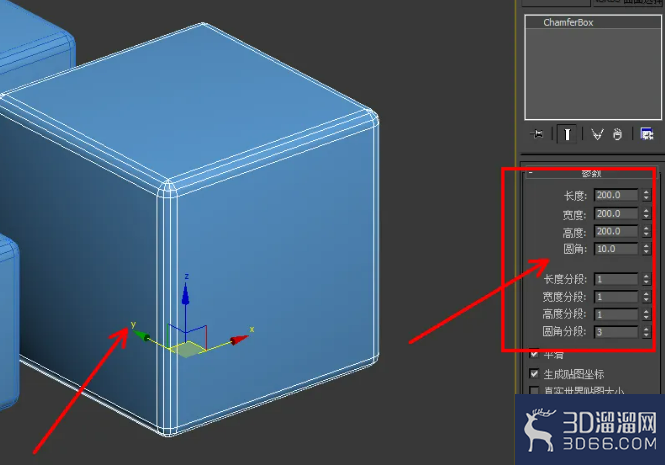This screenshot has width=665, height=465.
Task: Grab the blue Z axis gizmo arrow
Action: pyautogui.click(x=185, y=293)
